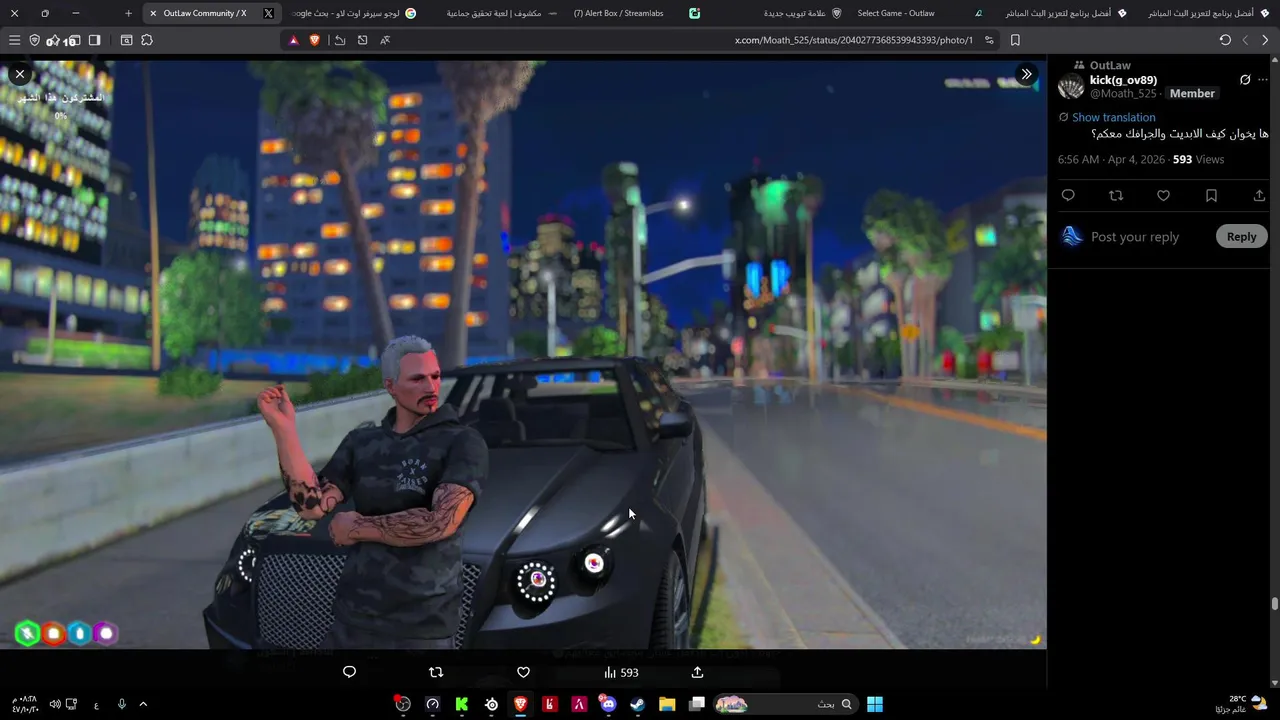The width and height of the screenshot is (1280, 720).
Task: Focus the Post your reply field
Action: coord(1135,237)
